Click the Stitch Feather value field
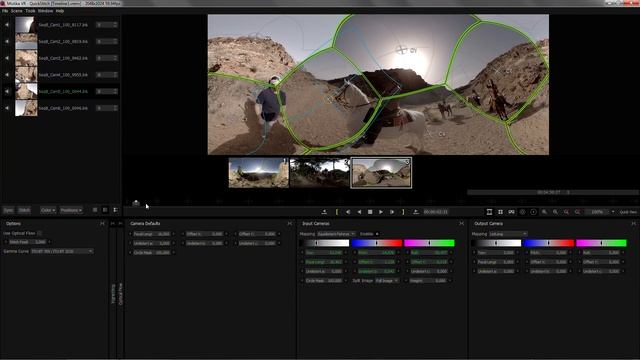 click(27, 242)
